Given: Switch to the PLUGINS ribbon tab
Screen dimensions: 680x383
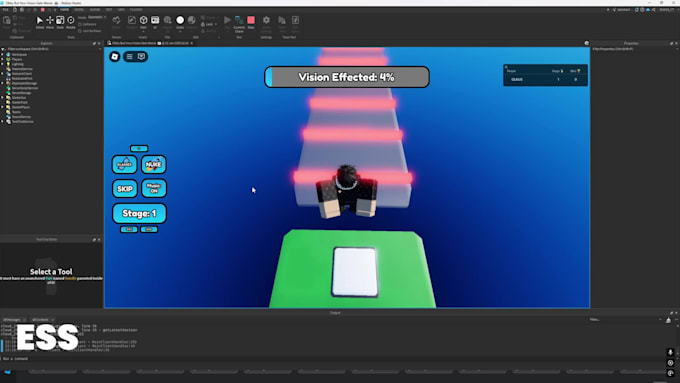Looking at the screenshot, I should tap(136, 10).
